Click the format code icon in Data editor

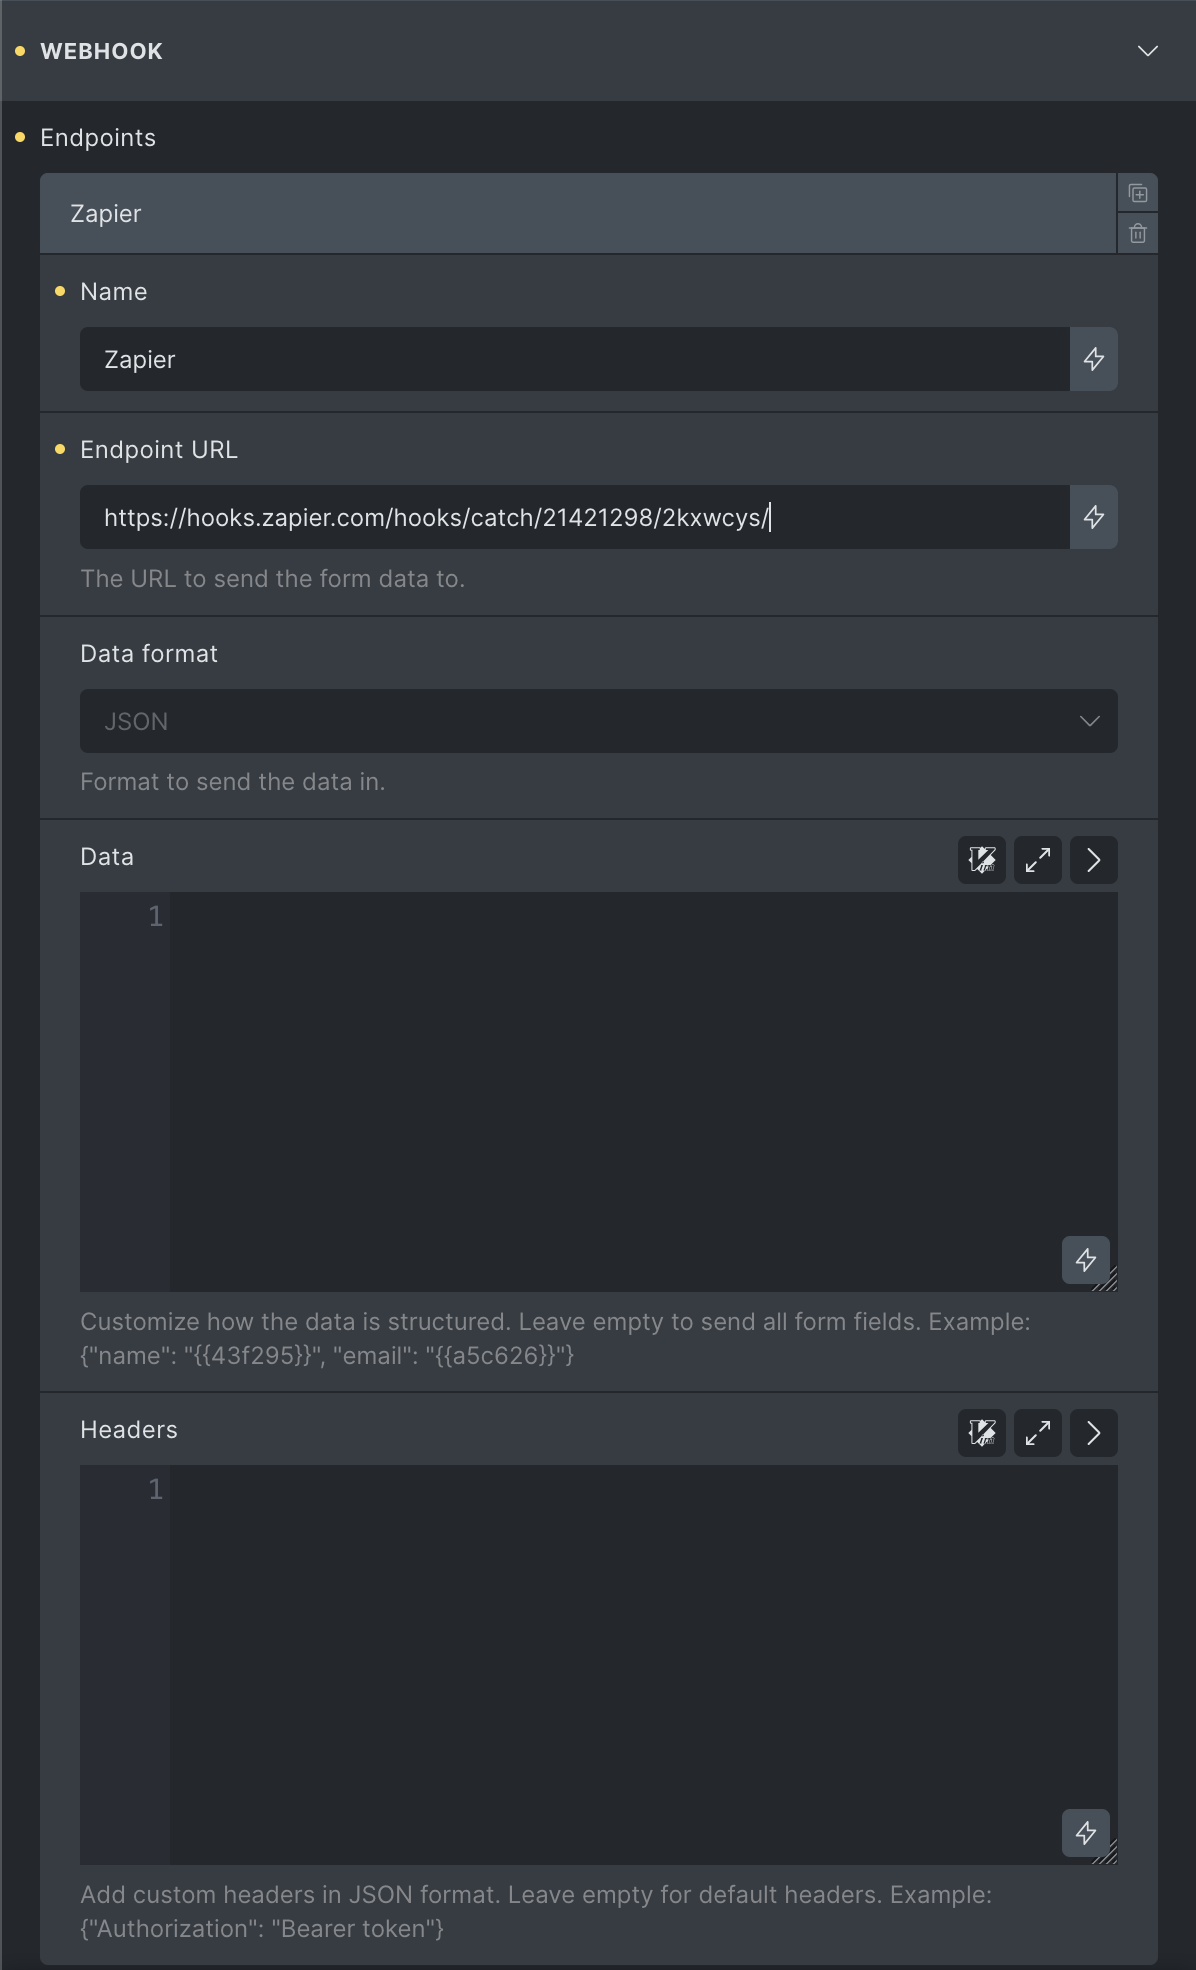(x=981, y=860)
